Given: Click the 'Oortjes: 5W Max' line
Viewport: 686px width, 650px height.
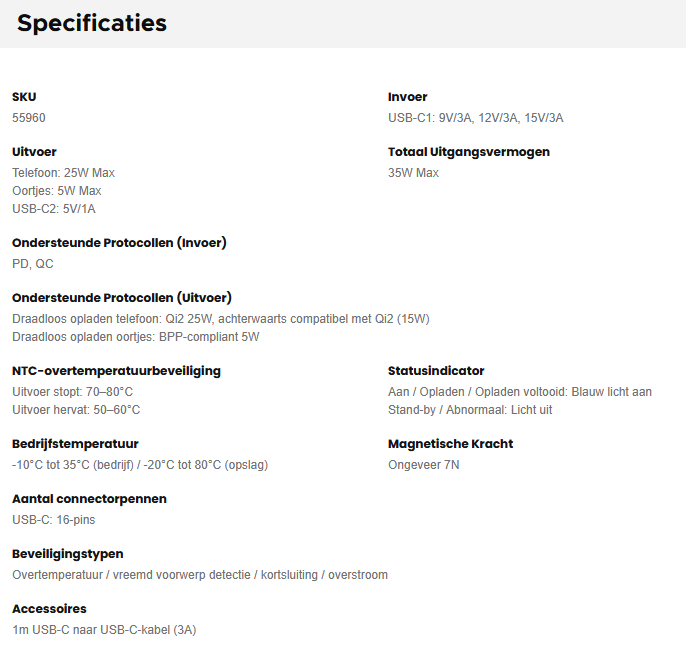Looking at the screenshot, I should coord(57,191).
